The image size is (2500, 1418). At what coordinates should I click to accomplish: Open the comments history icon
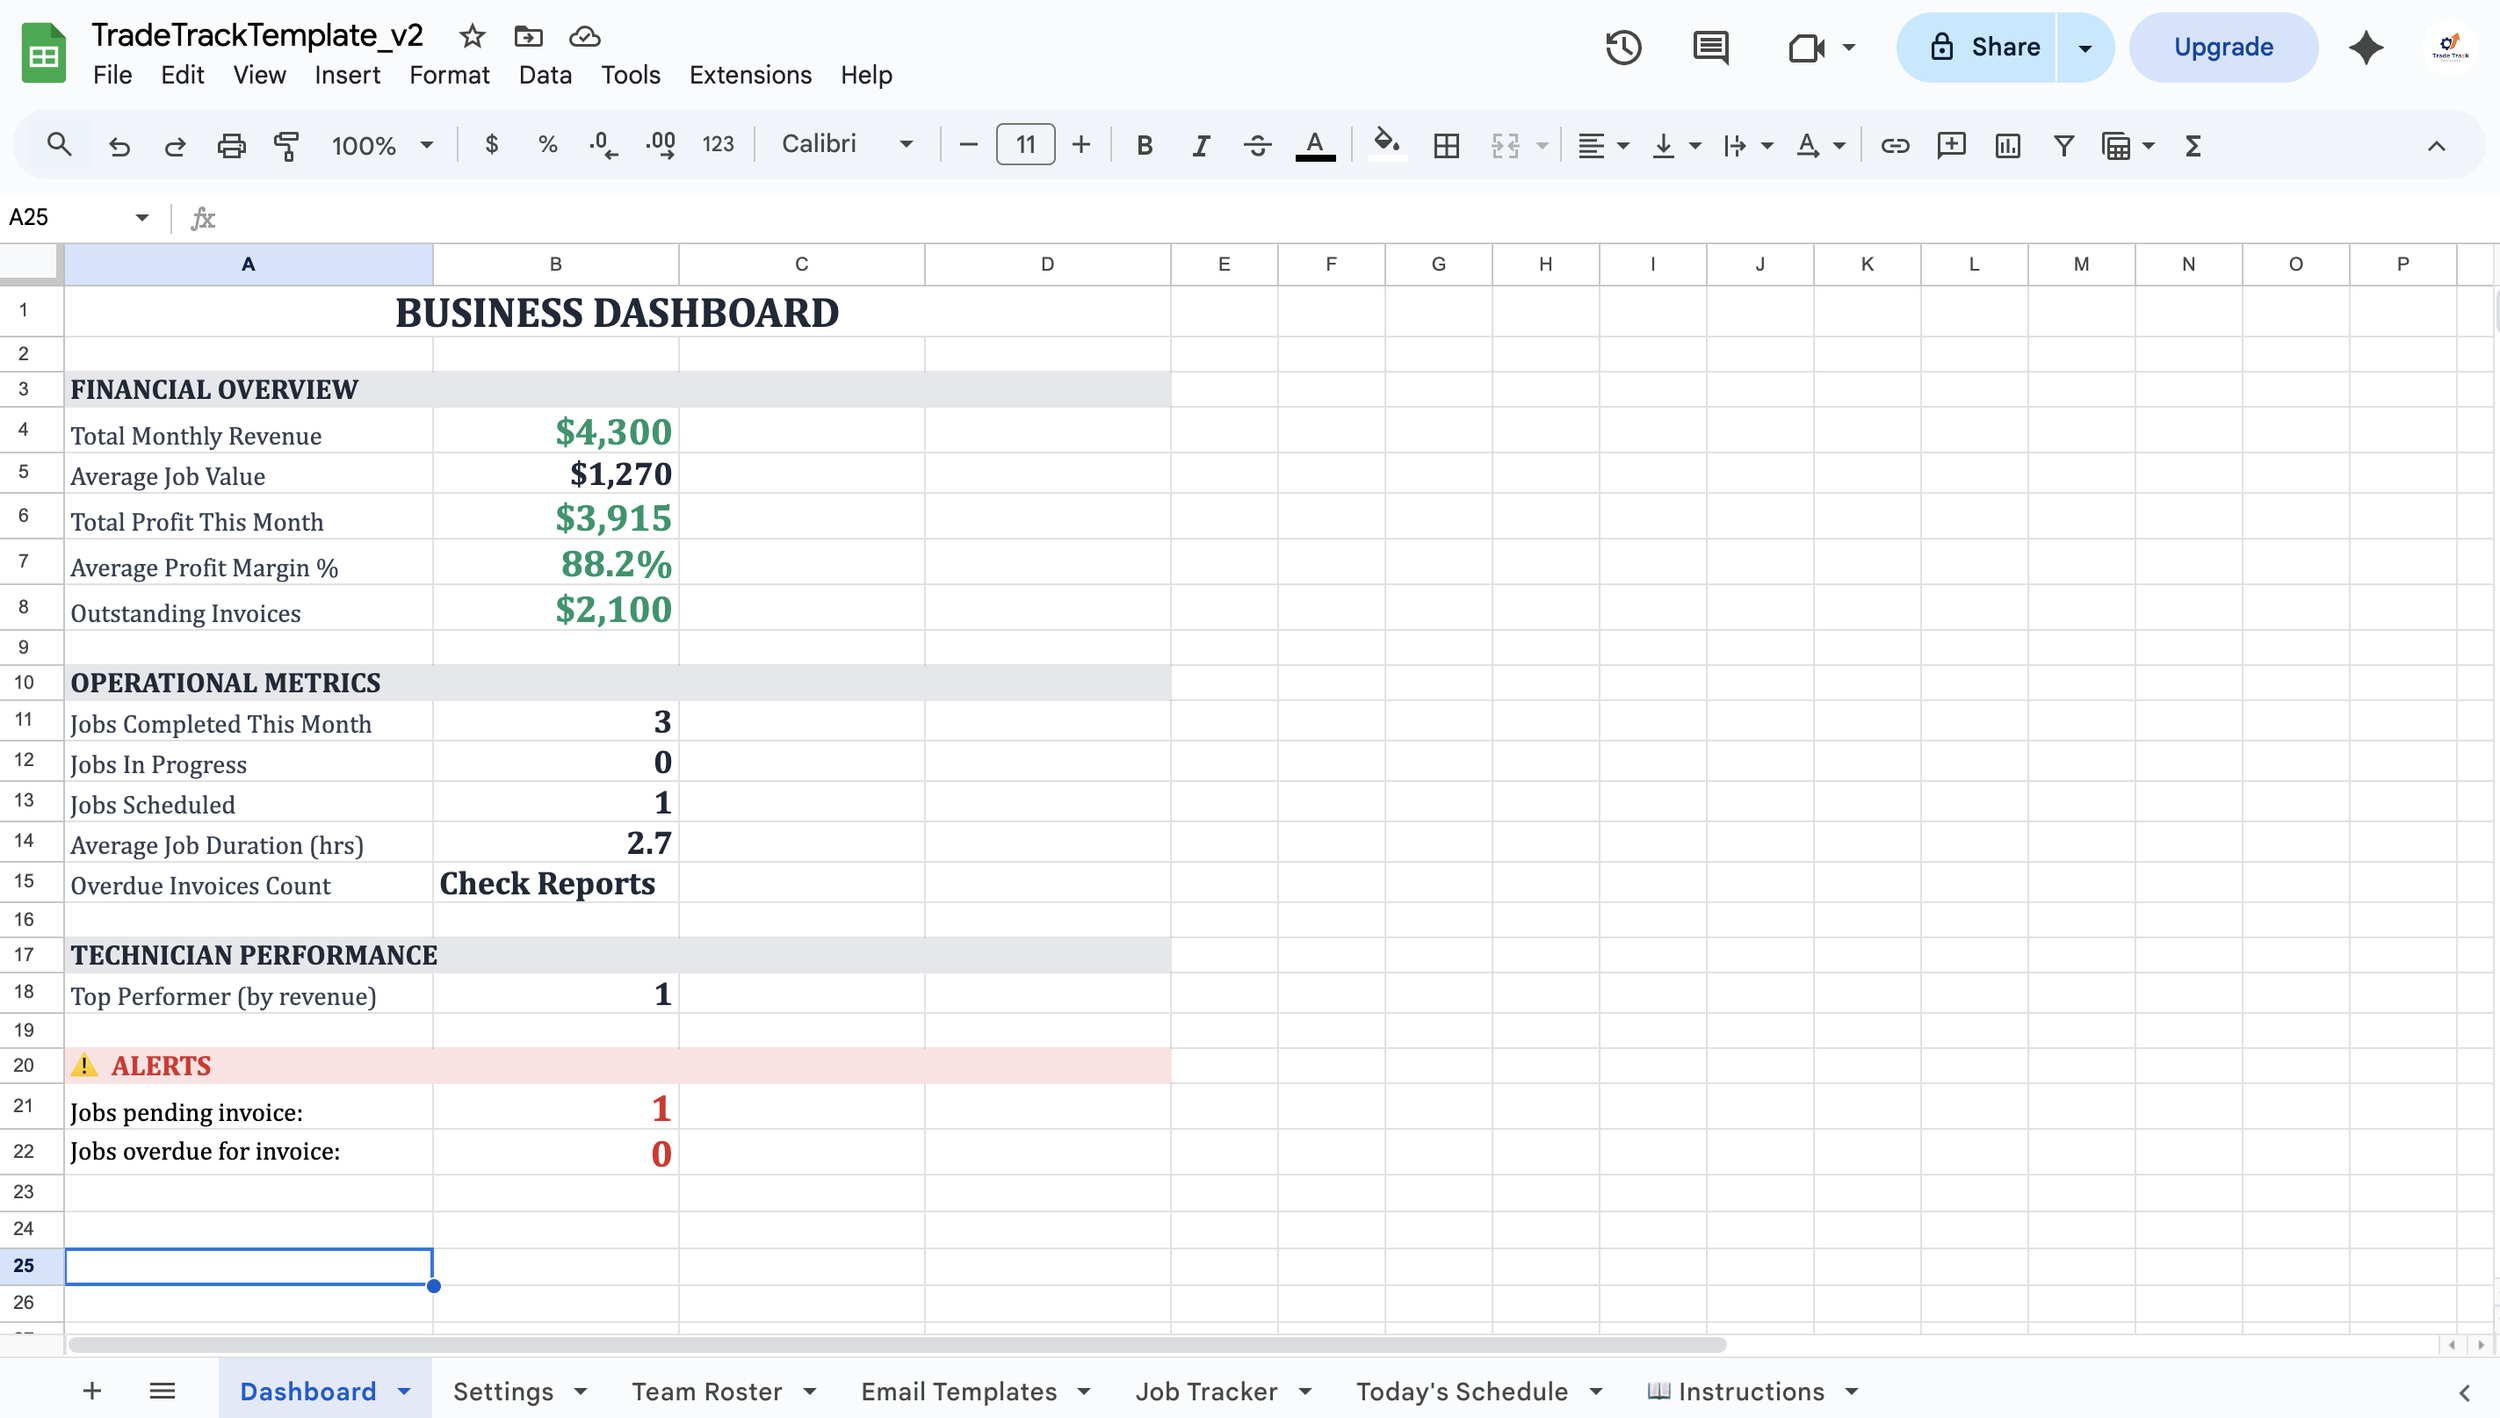point(1710,47)
